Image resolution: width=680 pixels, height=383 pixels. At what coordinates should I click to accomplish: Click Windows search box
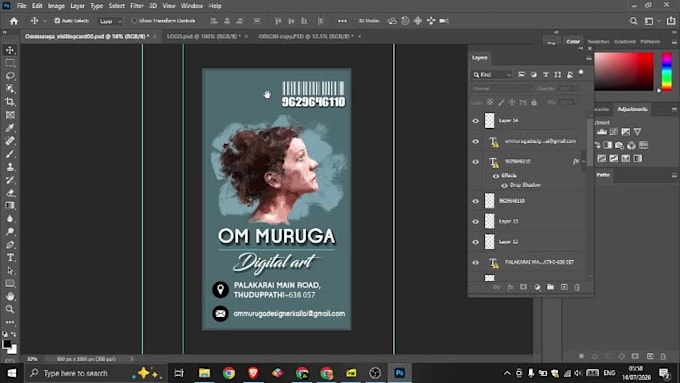tap(95, 373)
